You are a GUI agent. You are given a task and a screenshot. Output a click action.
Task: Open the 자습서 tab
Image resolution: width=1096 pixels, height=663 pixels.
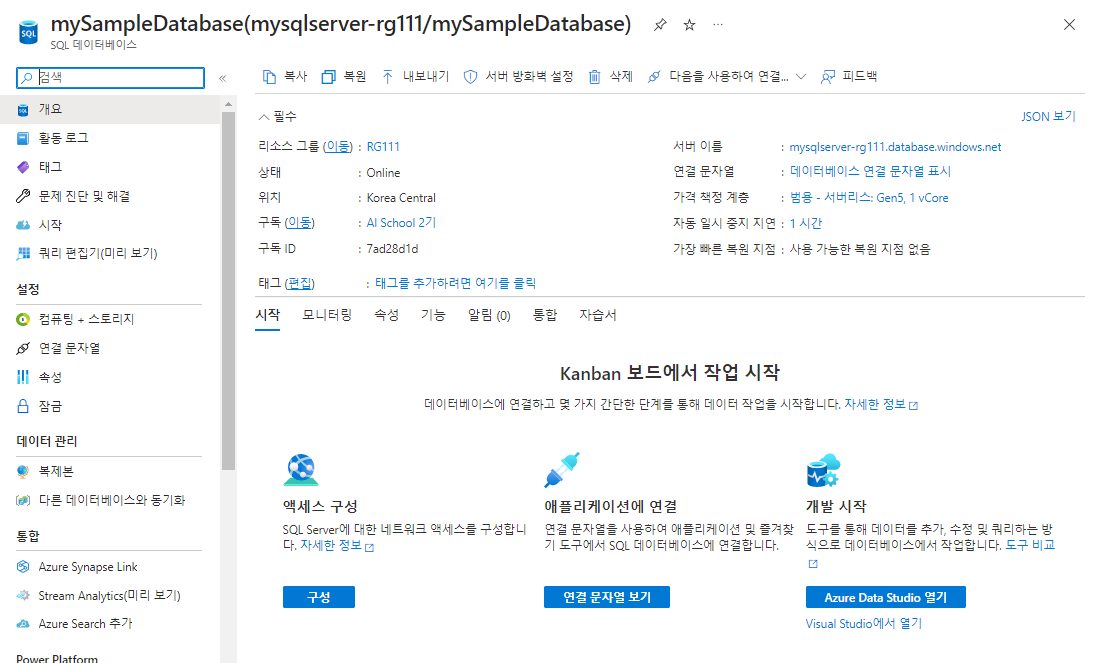click(598, 315)
